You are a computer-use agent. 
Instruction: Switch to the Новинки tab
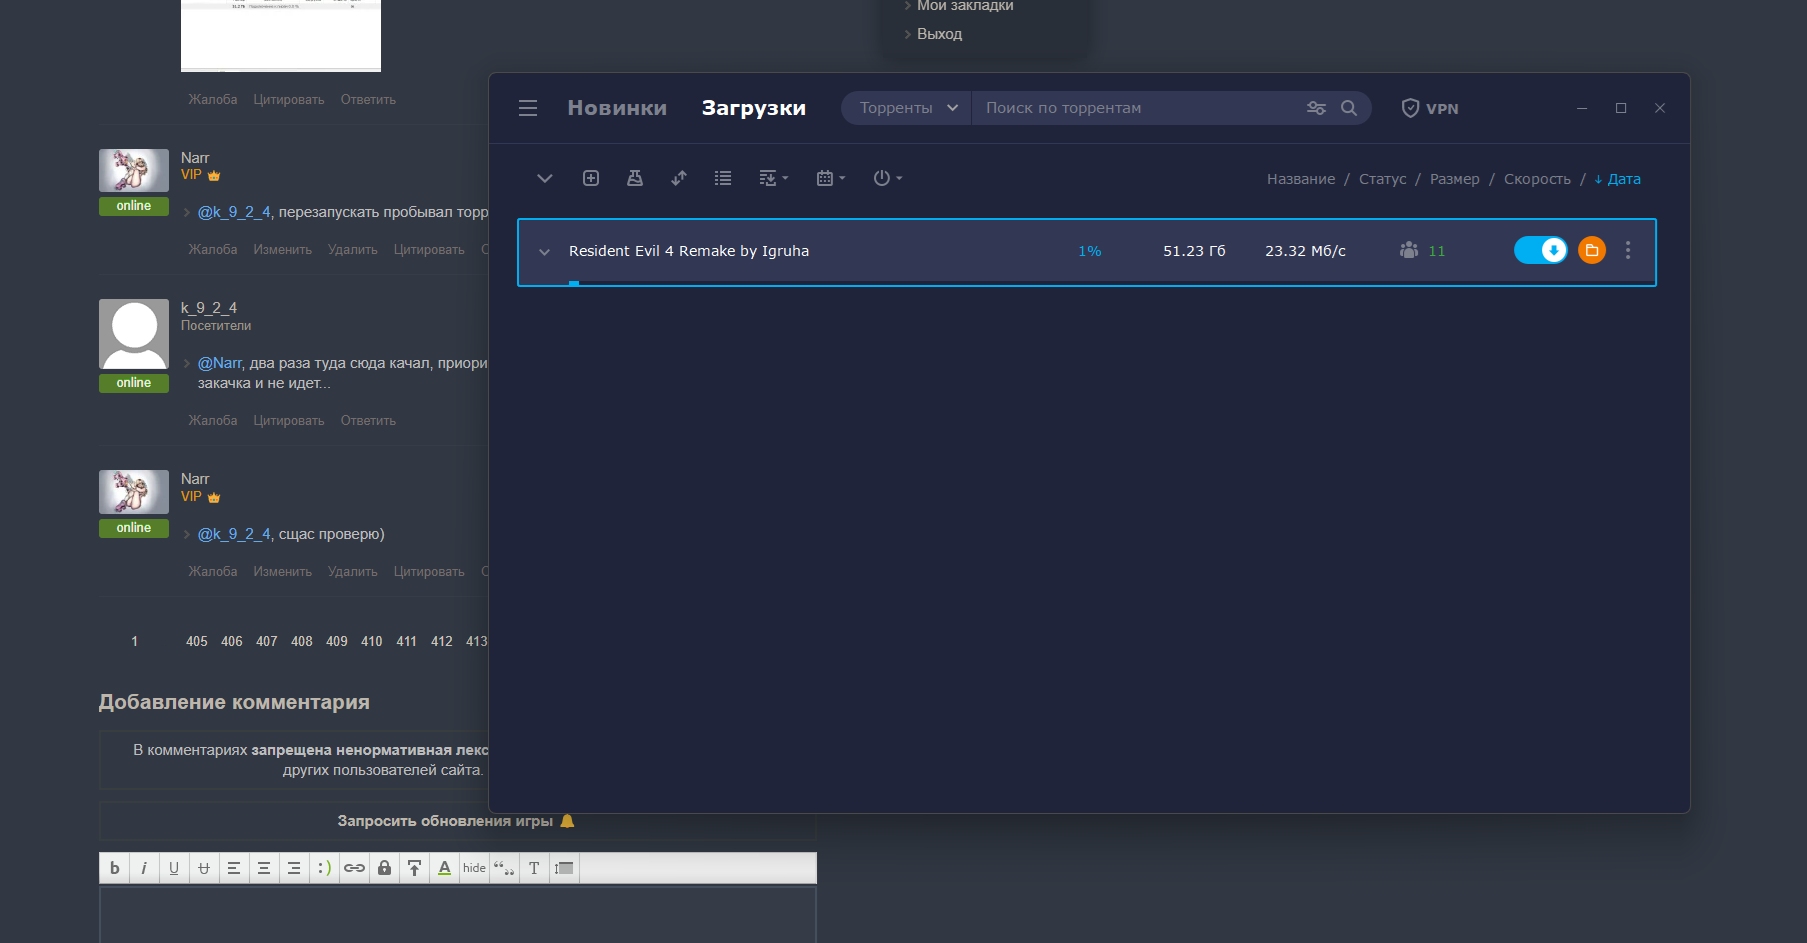pyautogui.click(x=617, y=108)
